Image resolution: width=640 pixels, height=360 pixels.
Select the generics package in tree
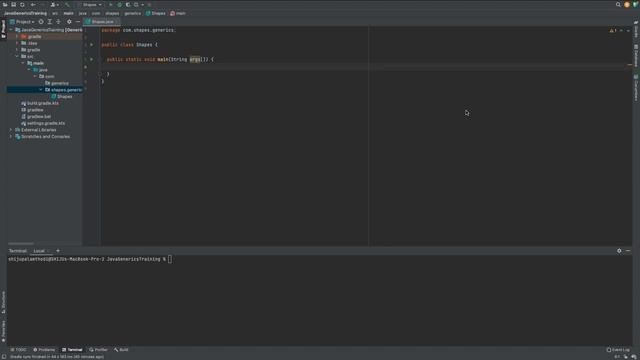(57, 83)
